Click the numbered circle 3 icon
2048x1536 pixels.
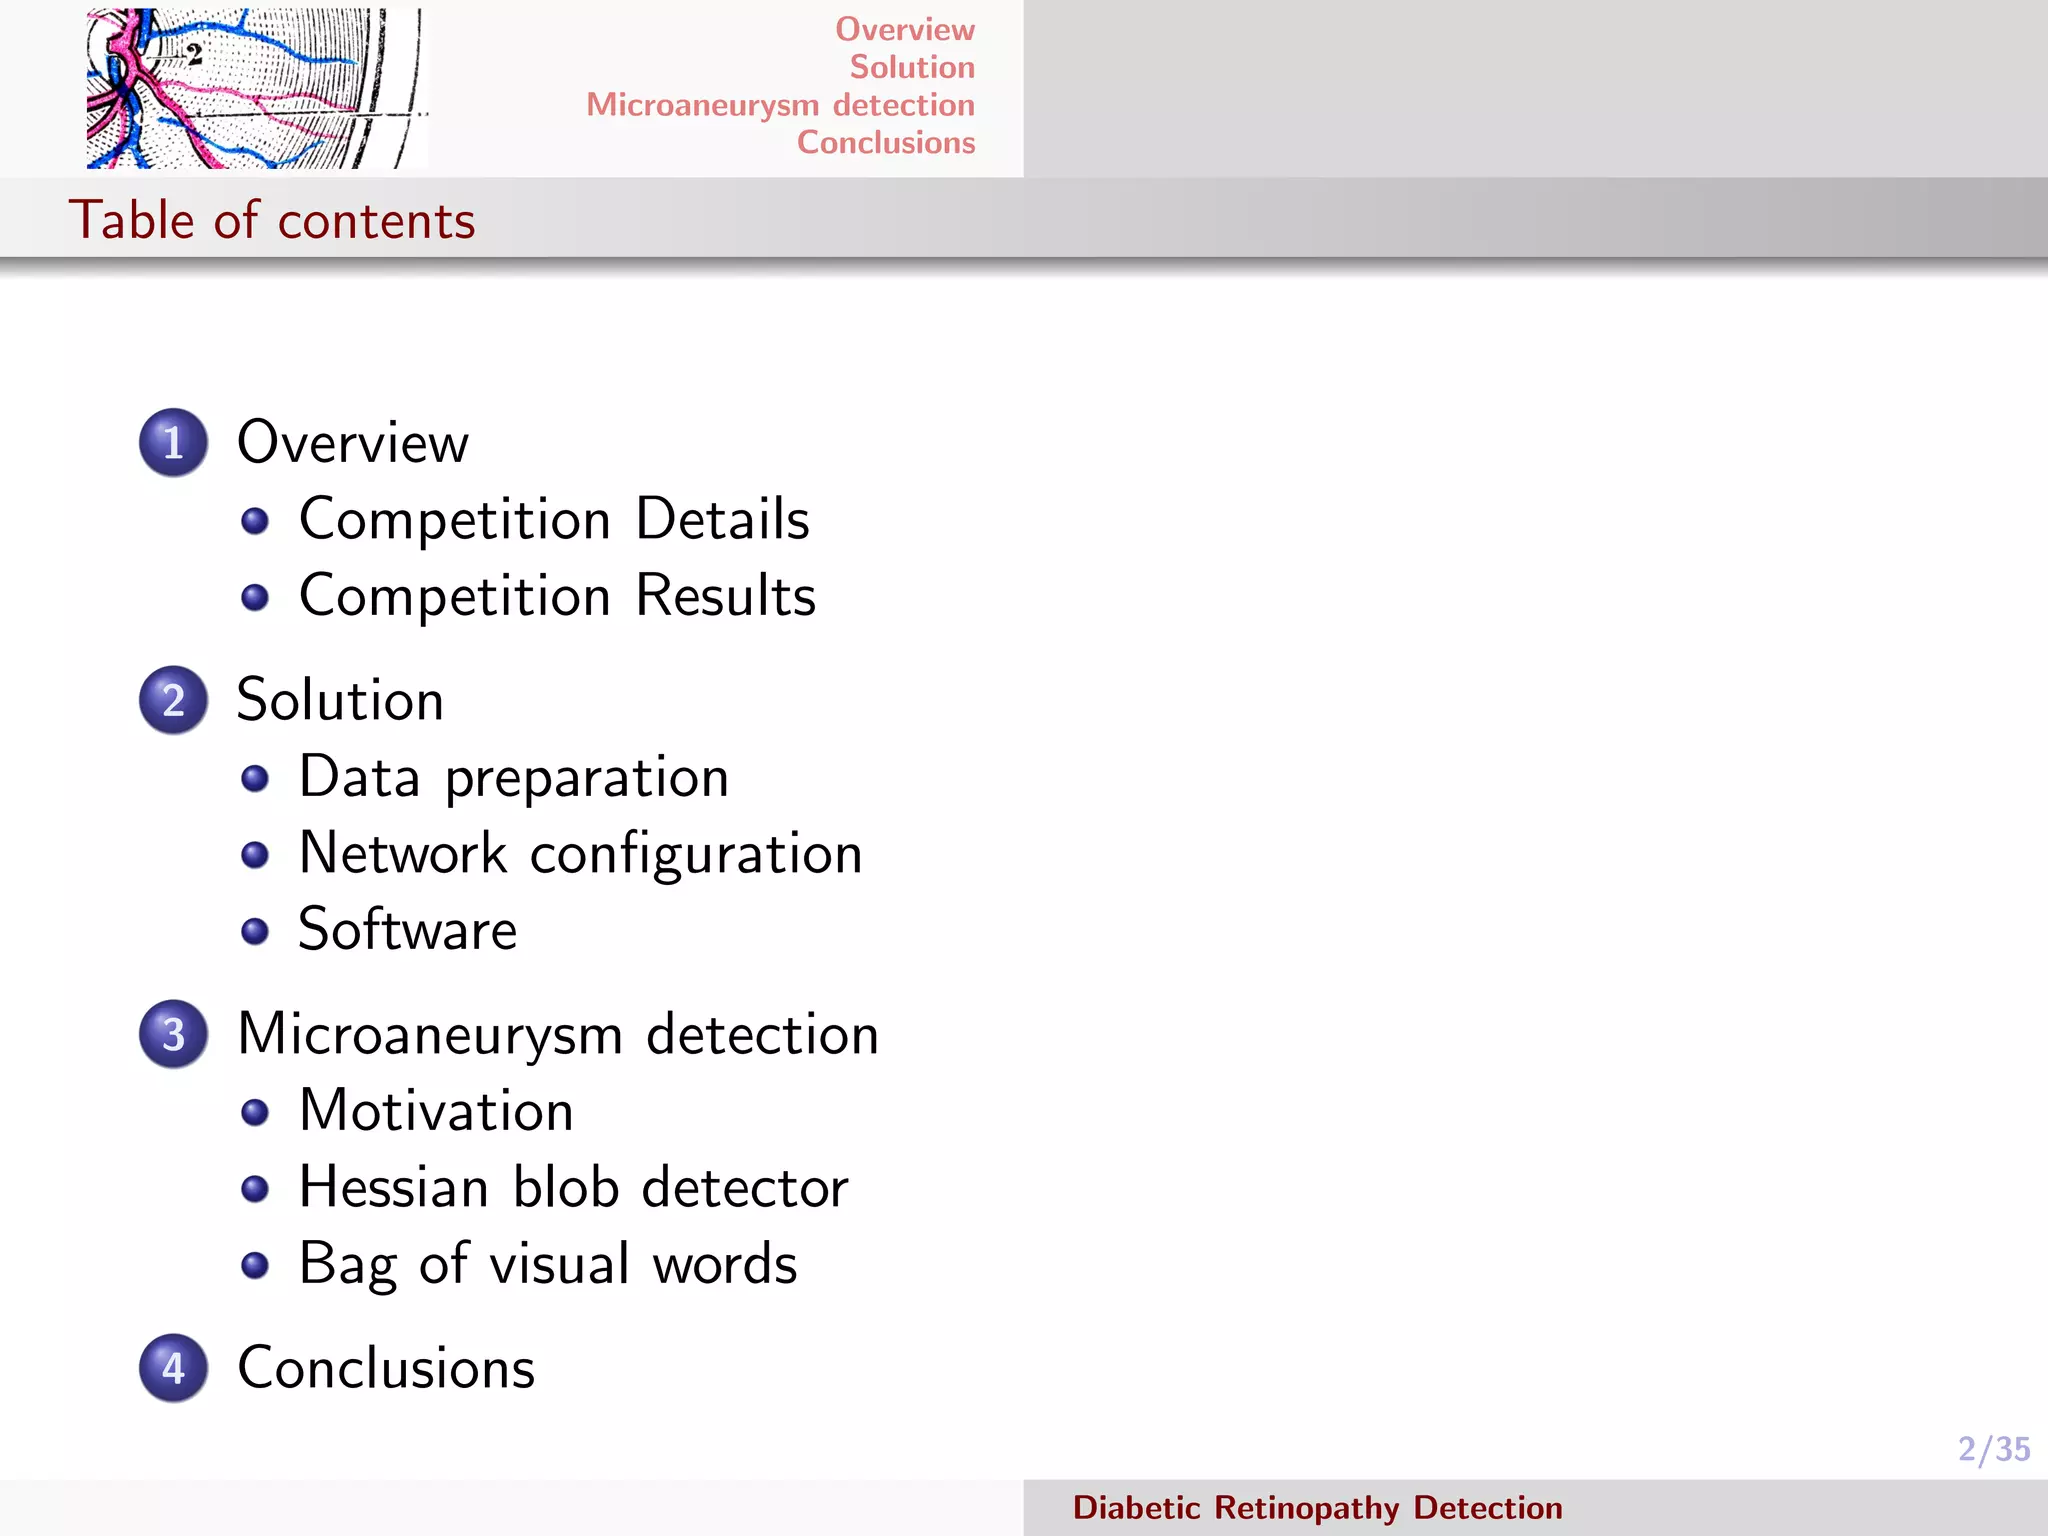click(x=173, y=1034)
